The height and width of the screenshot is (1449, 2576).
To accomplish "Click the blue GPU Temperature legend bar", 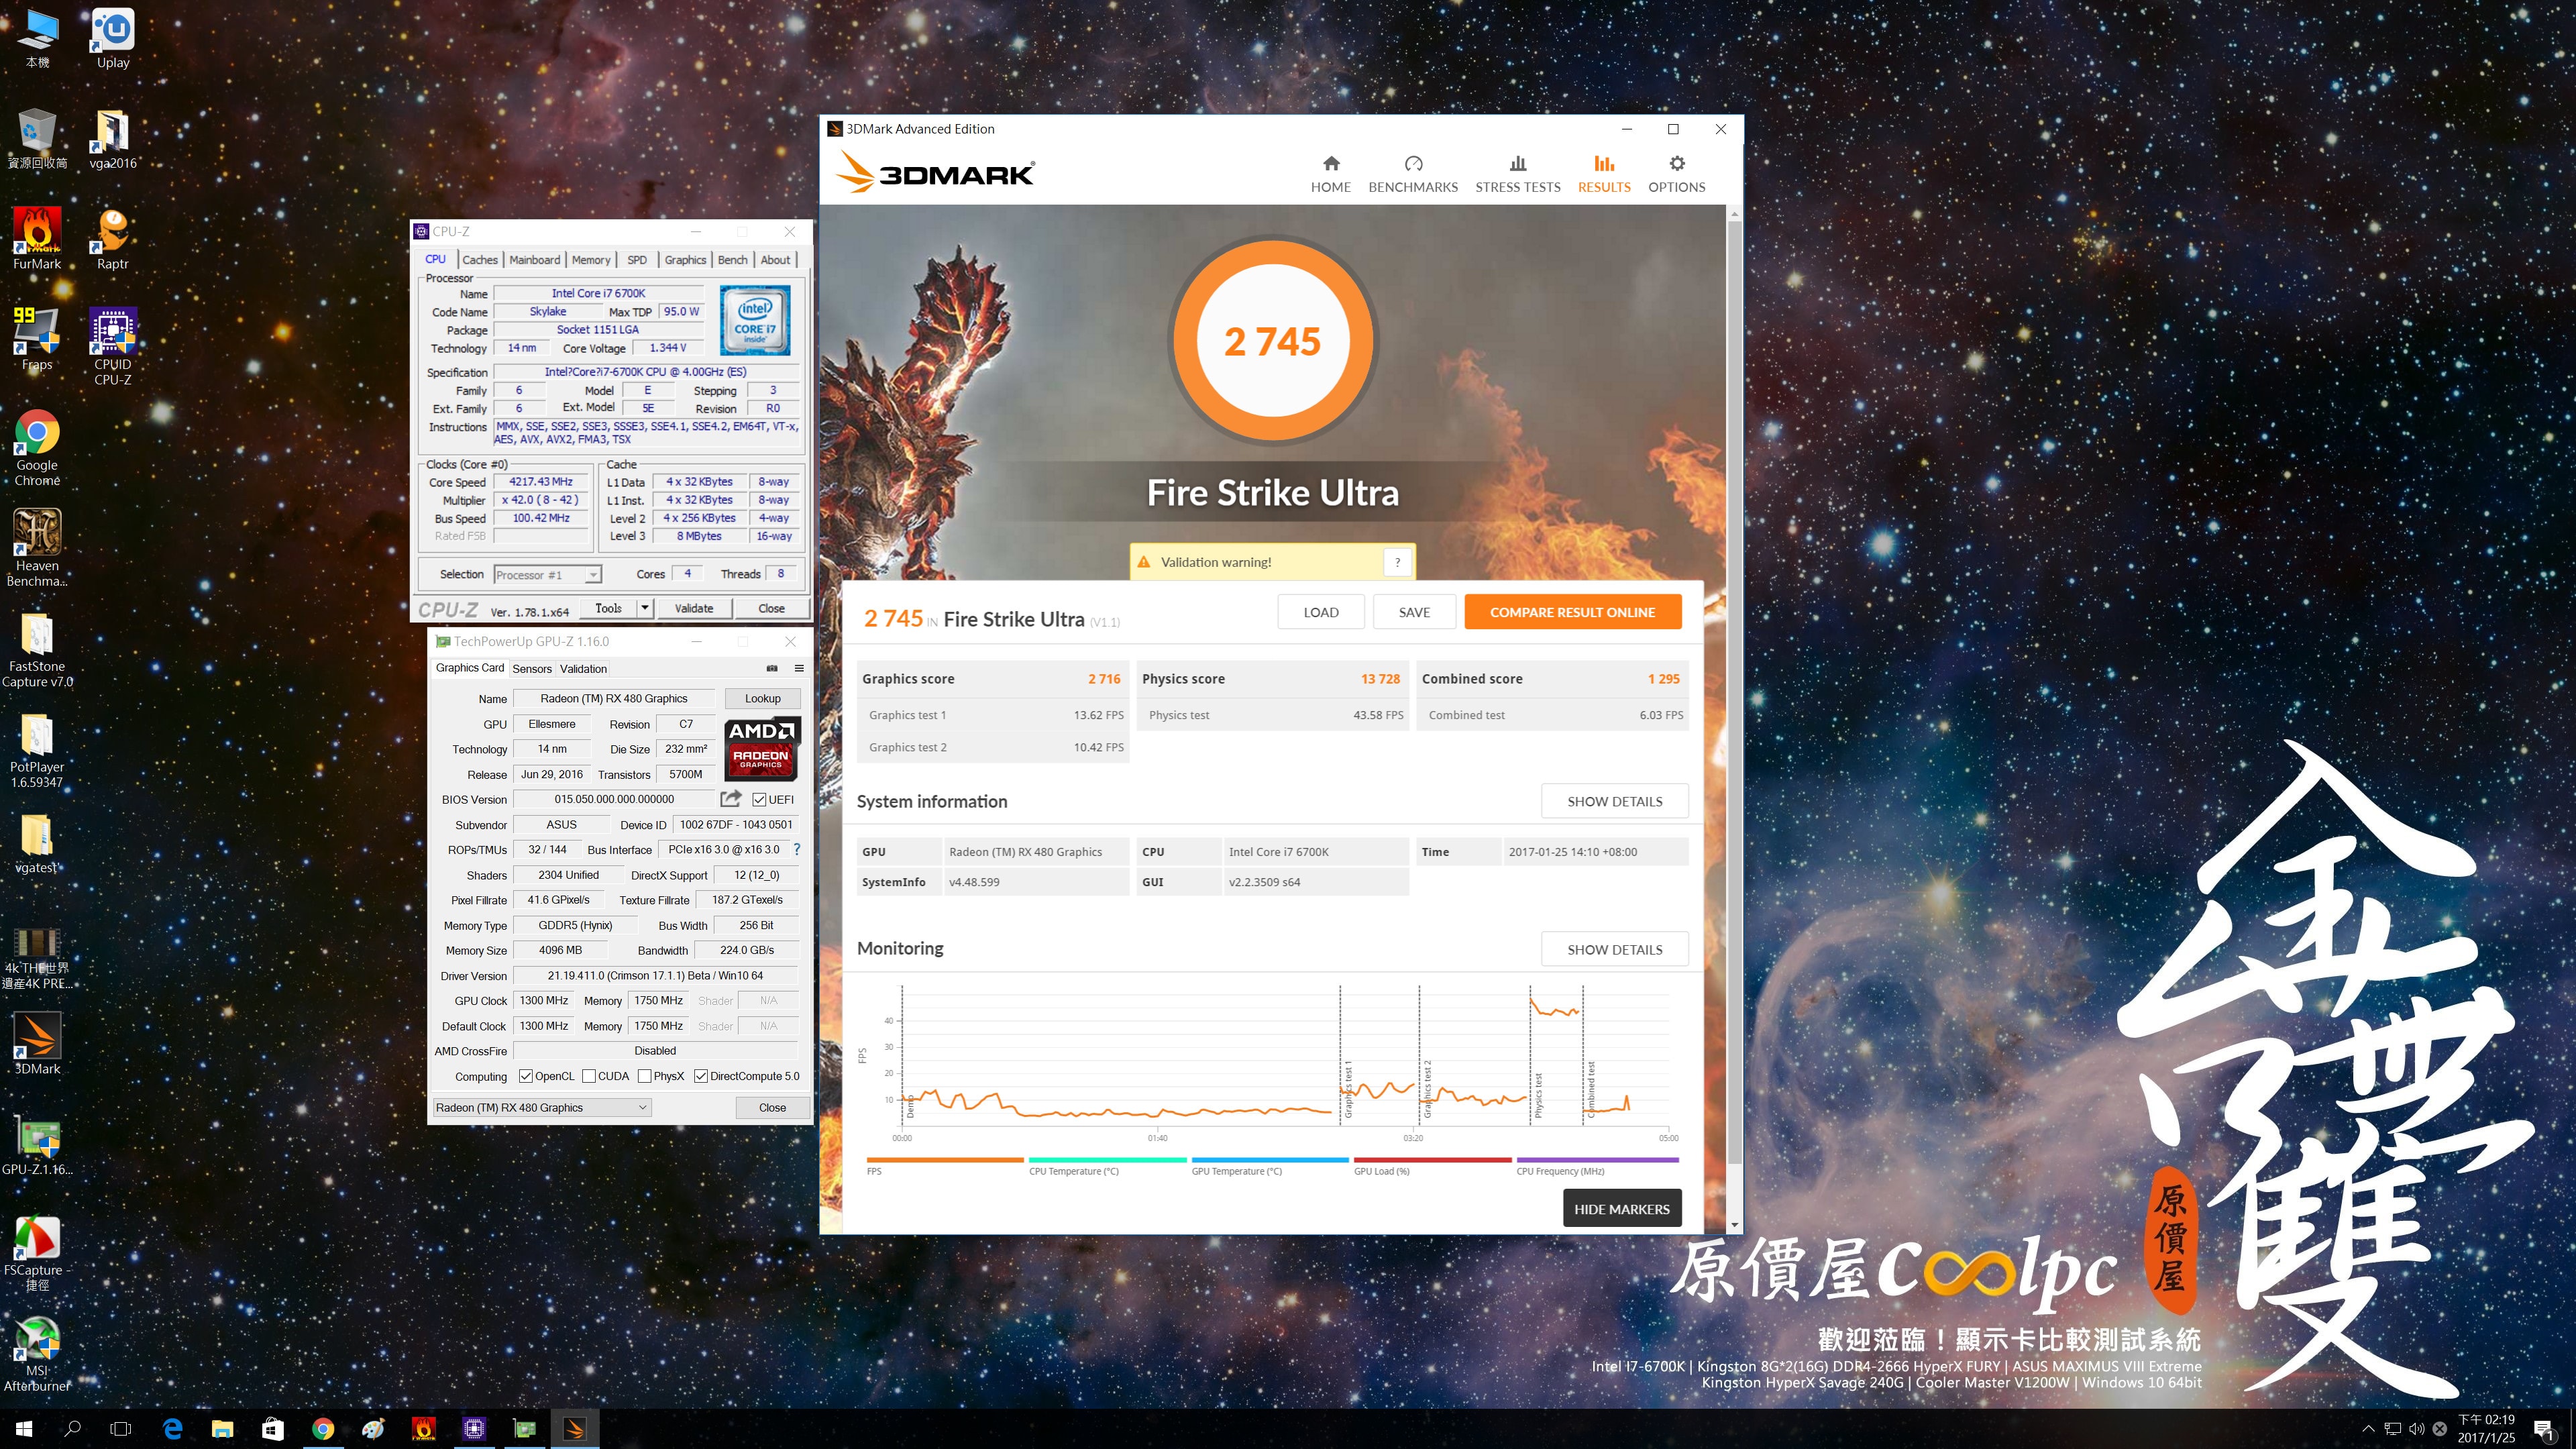I will coord(1270,1160).
